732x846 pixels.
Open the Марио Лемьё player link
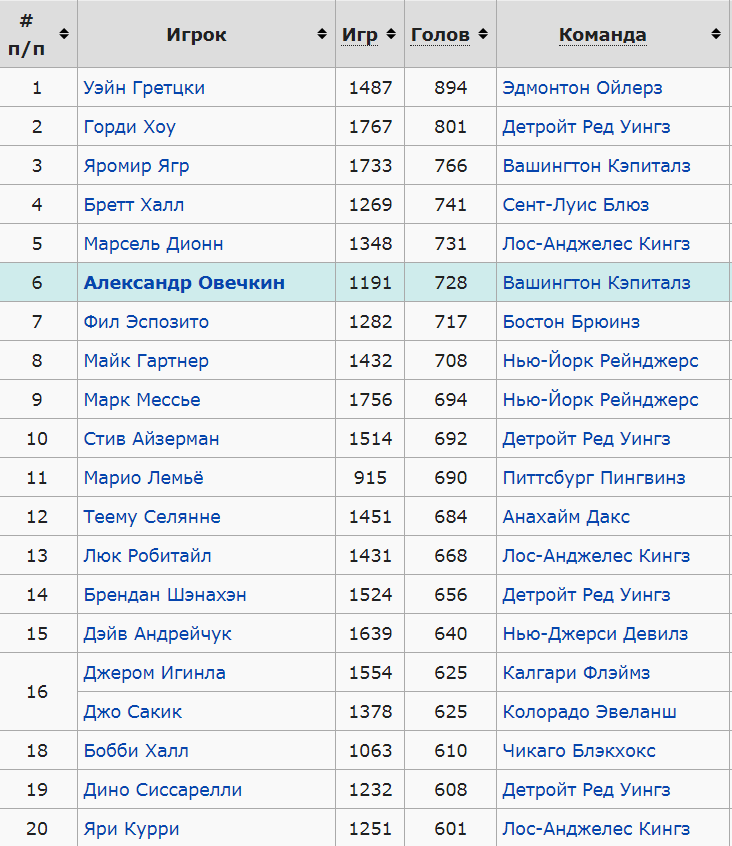pyautogui.click(x=143, y=477)
